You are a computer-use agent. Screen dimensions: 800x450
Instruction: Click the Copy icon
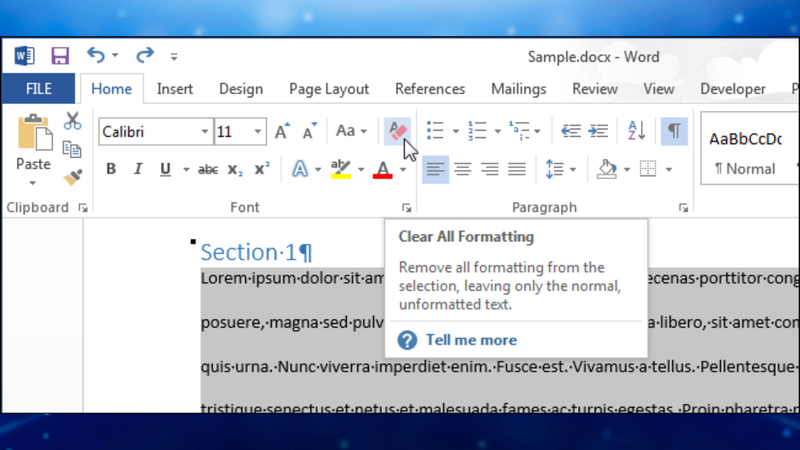72,149
